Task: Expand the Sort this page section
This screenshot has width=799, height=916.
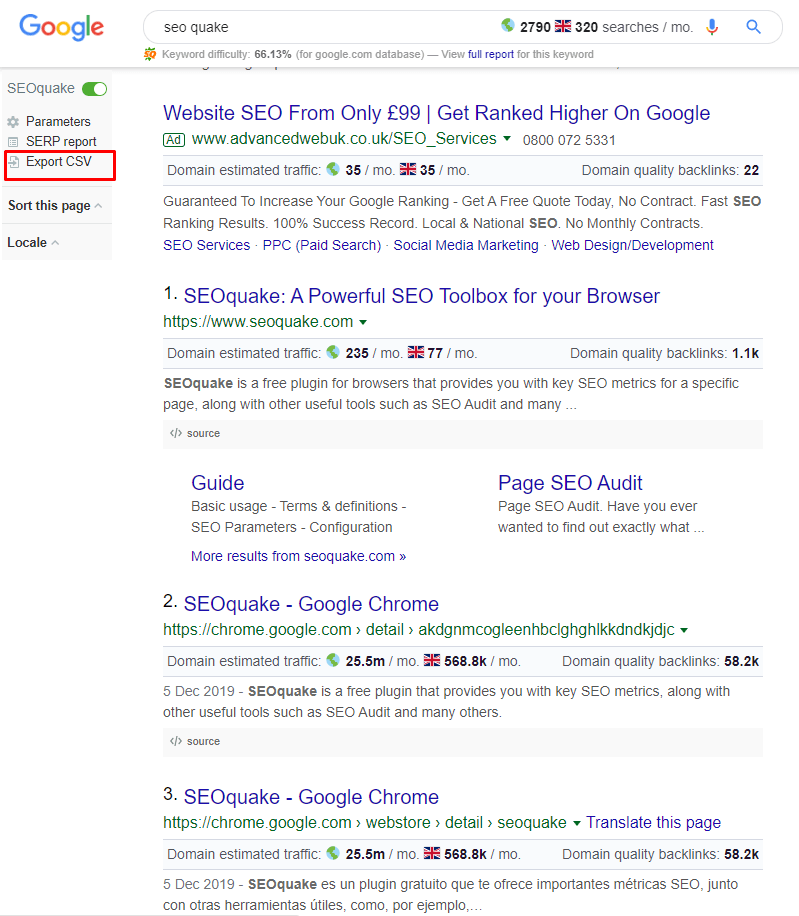Action: [55, 206]
